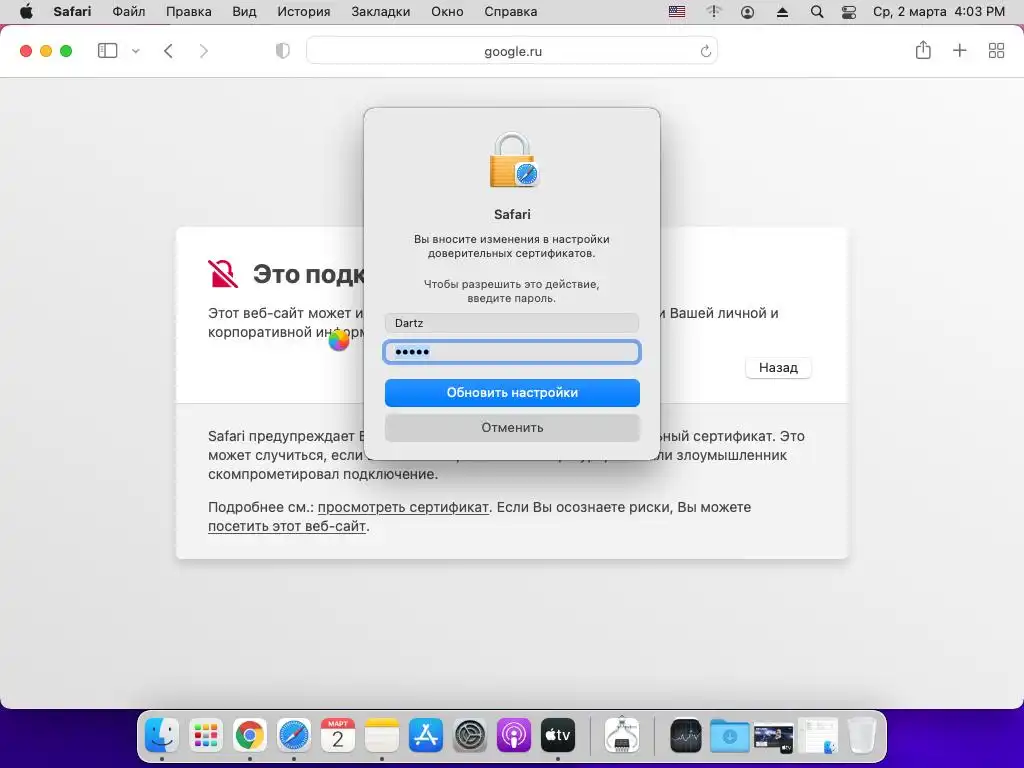Viewport: 1024px width, 768px height.
Task: Open the Справка menu
Action: pyautogui.click(x=511, y=12)
